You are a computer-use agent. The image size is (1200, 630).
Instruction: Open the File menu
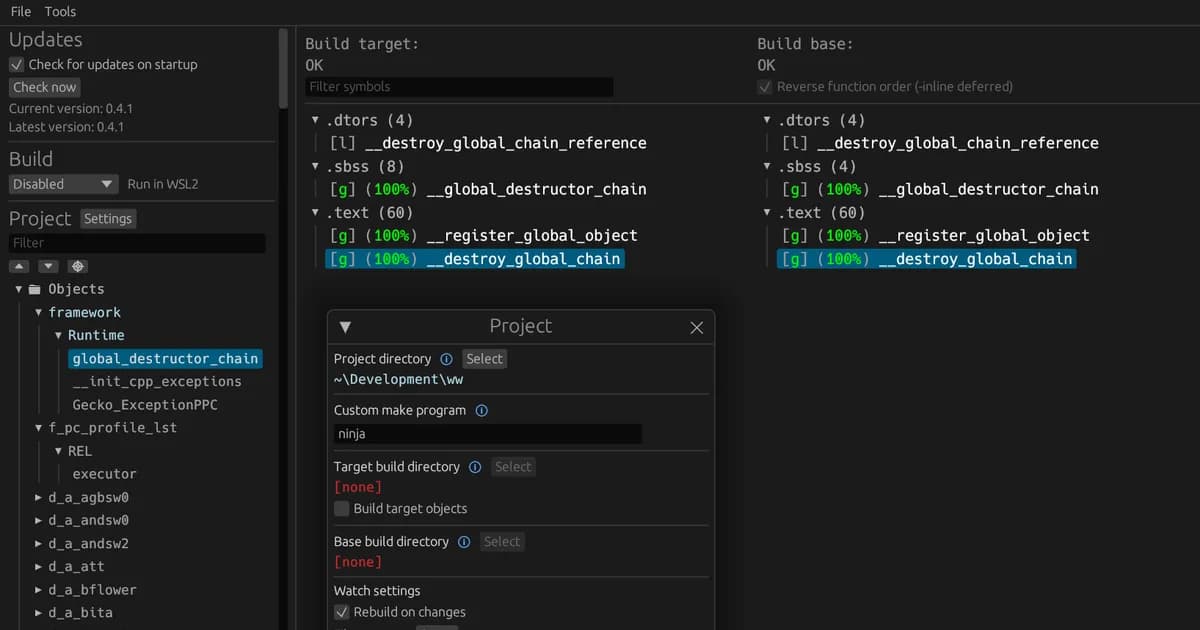pyautogui.click(x=21, y=12)
